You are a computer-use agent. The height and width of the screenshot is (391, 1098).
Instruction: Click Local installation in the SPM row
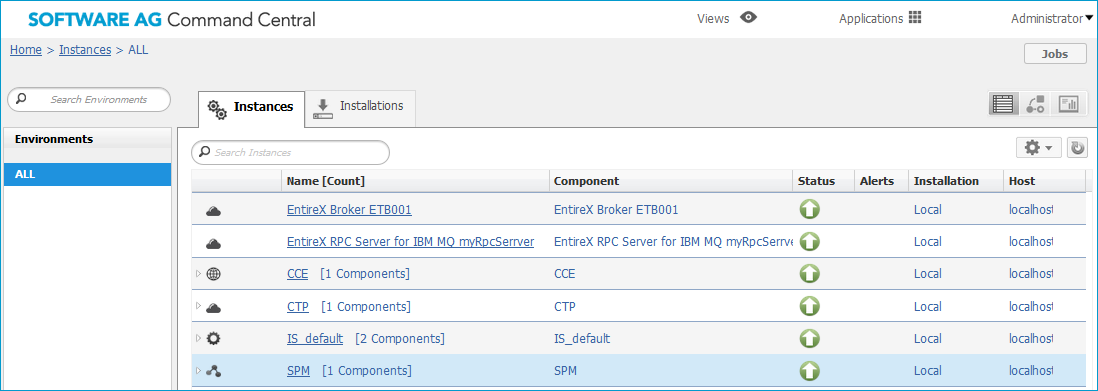927,371
